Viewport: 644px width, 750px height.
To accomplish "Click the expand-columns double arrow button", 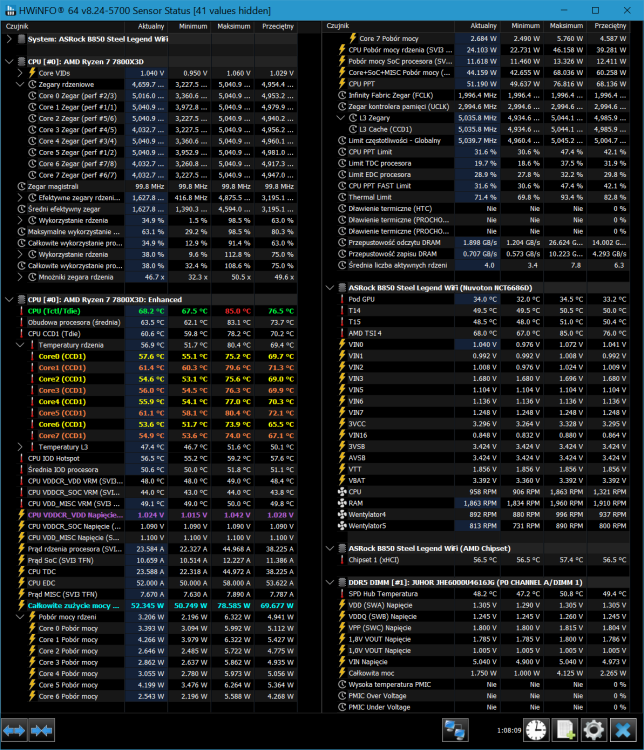I will (x=14, y=730).
